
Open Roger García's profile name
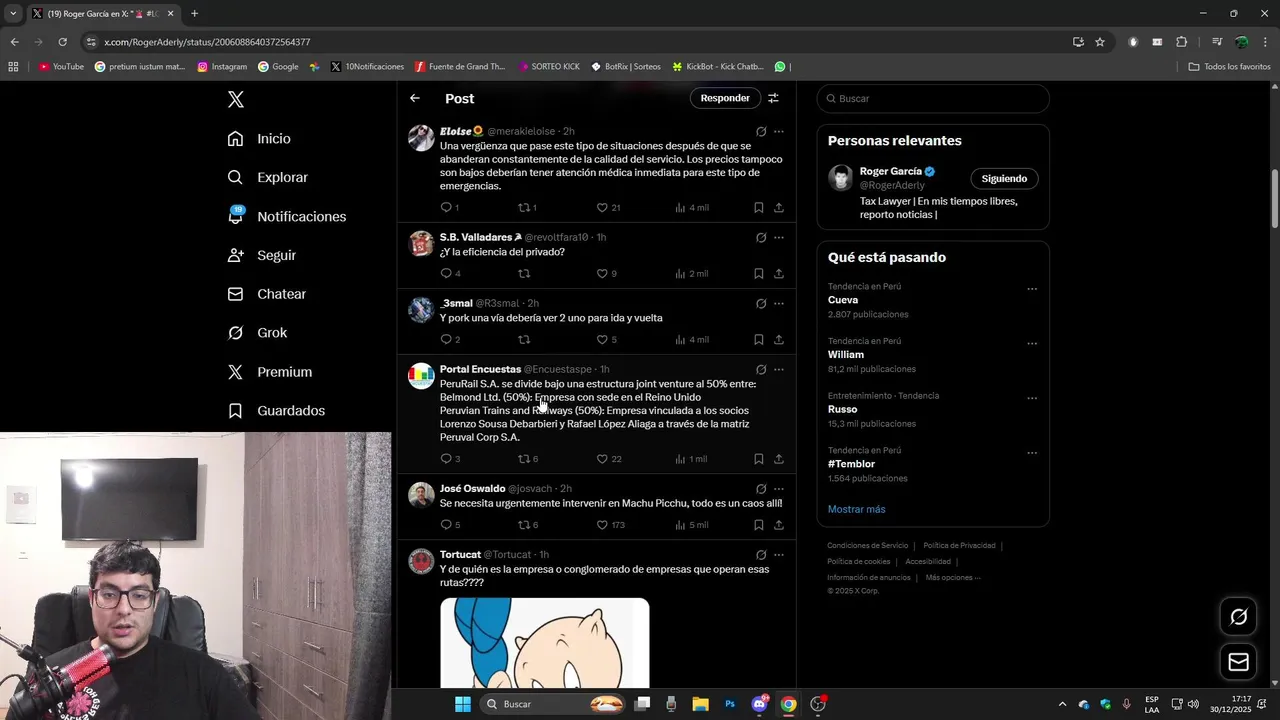[x=891, y=171]
